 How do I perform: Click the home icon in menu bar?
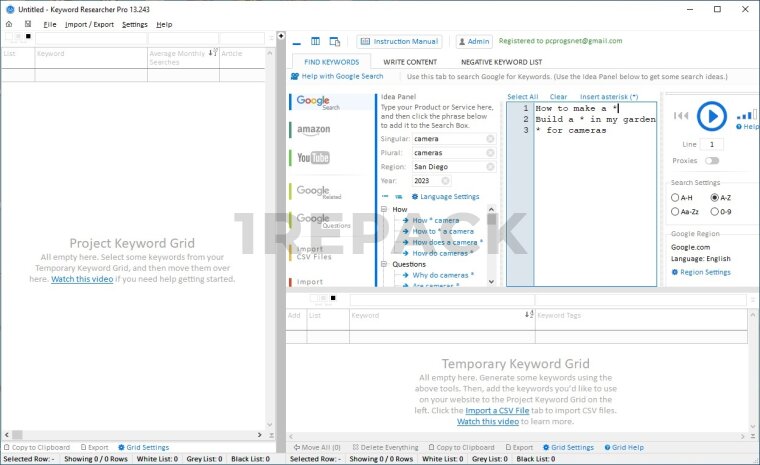[x=9, y=24]
